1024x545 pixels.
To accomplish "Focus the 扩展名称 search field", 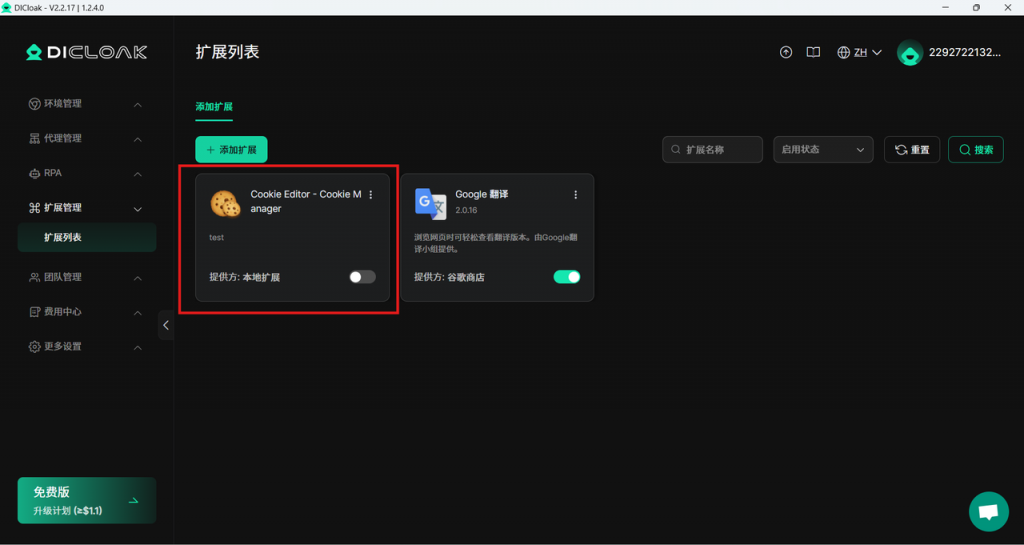I will tap(720, 150).
